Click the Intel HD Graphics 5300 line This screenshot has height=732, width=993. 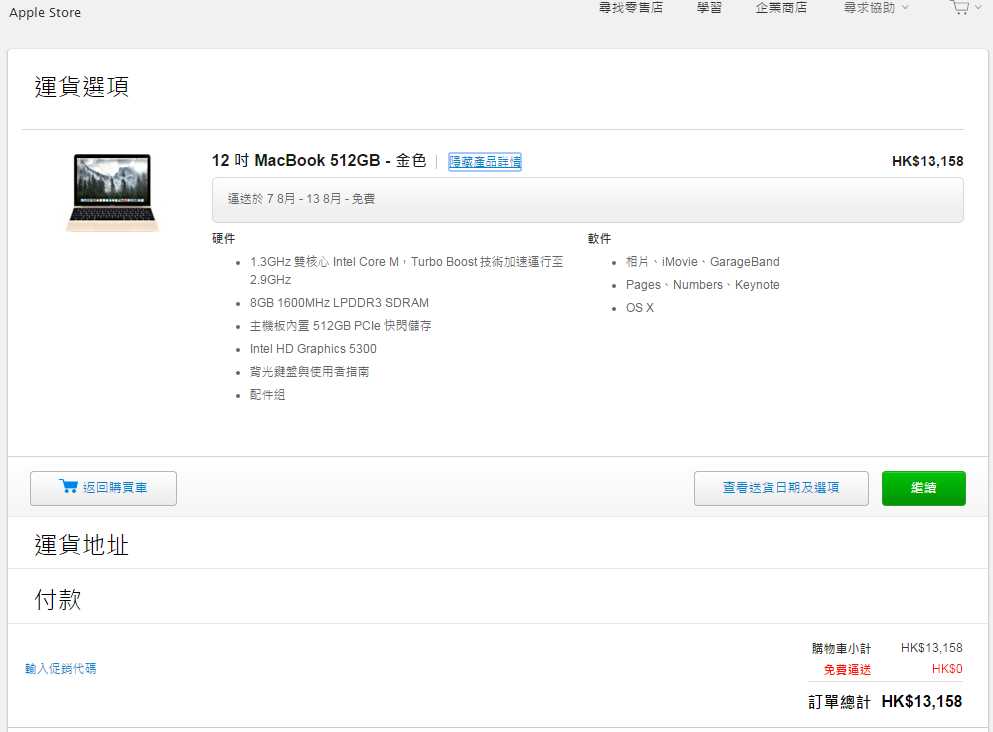click(313, 349)
